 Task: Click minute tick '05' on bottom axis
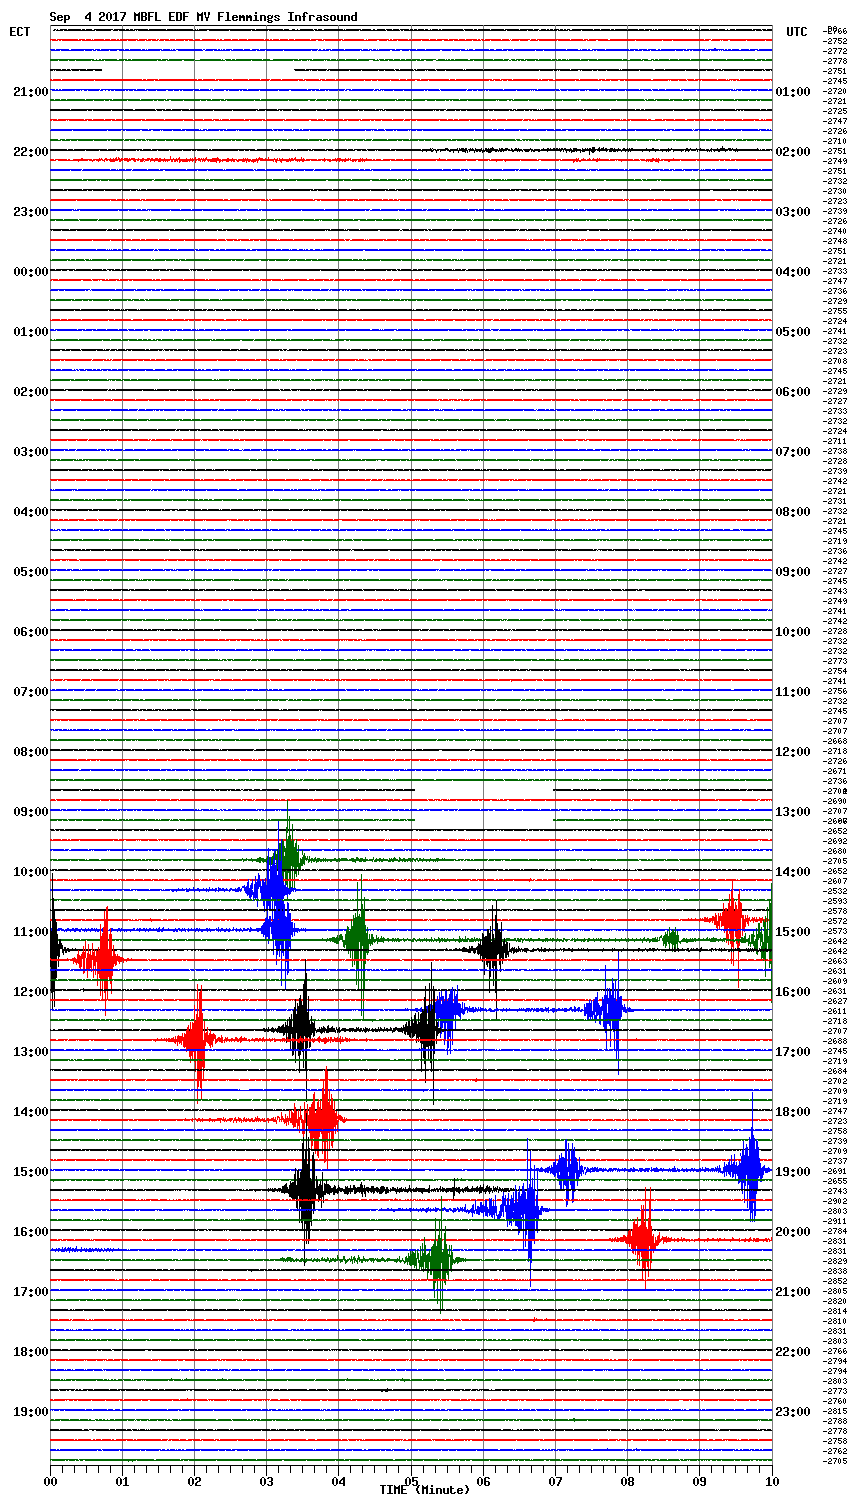[411, 1480]
